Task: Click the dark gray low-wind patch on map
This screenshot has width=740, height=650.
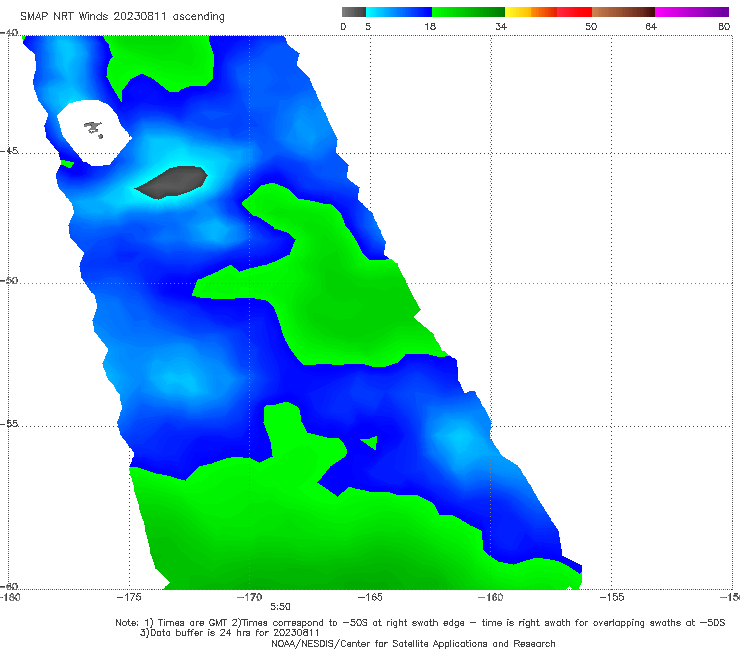Action: 171,182
